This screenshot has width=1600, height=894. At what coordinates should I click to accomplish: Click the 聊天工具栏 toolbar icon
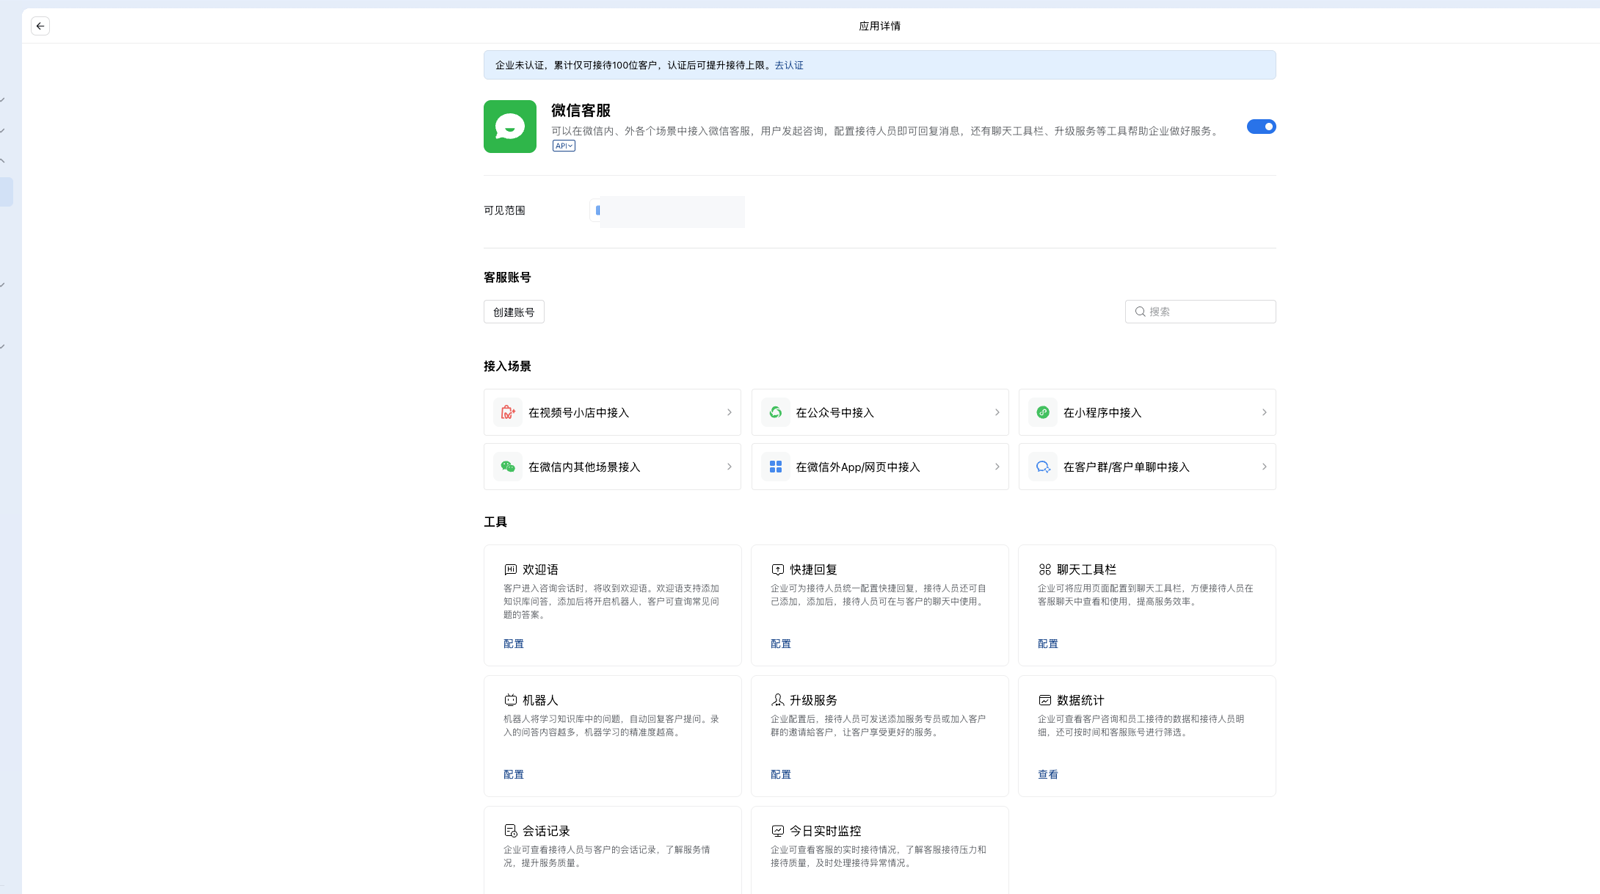[x=1044, y=570]
